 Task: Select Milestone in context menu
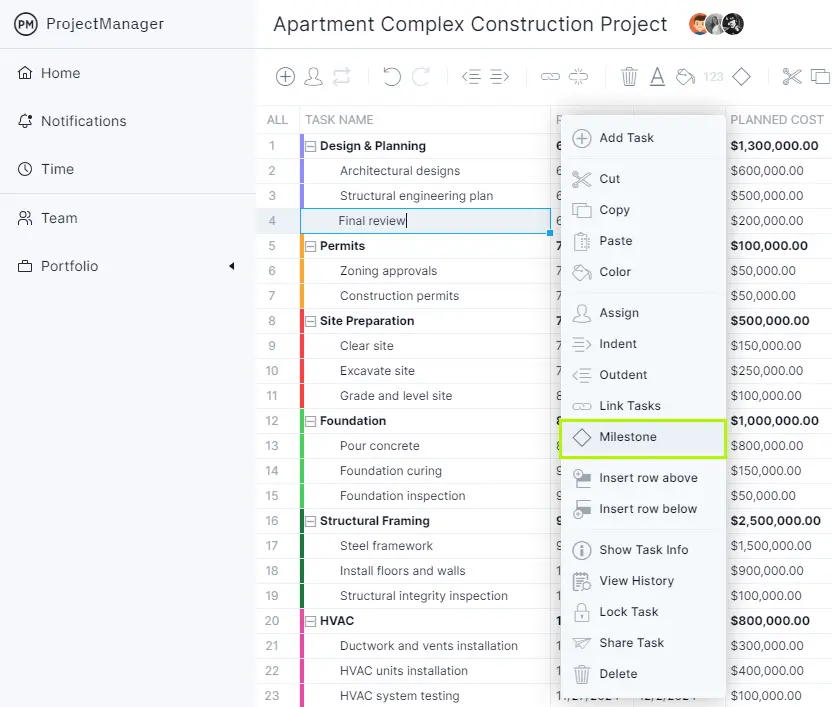coord(643,437)
